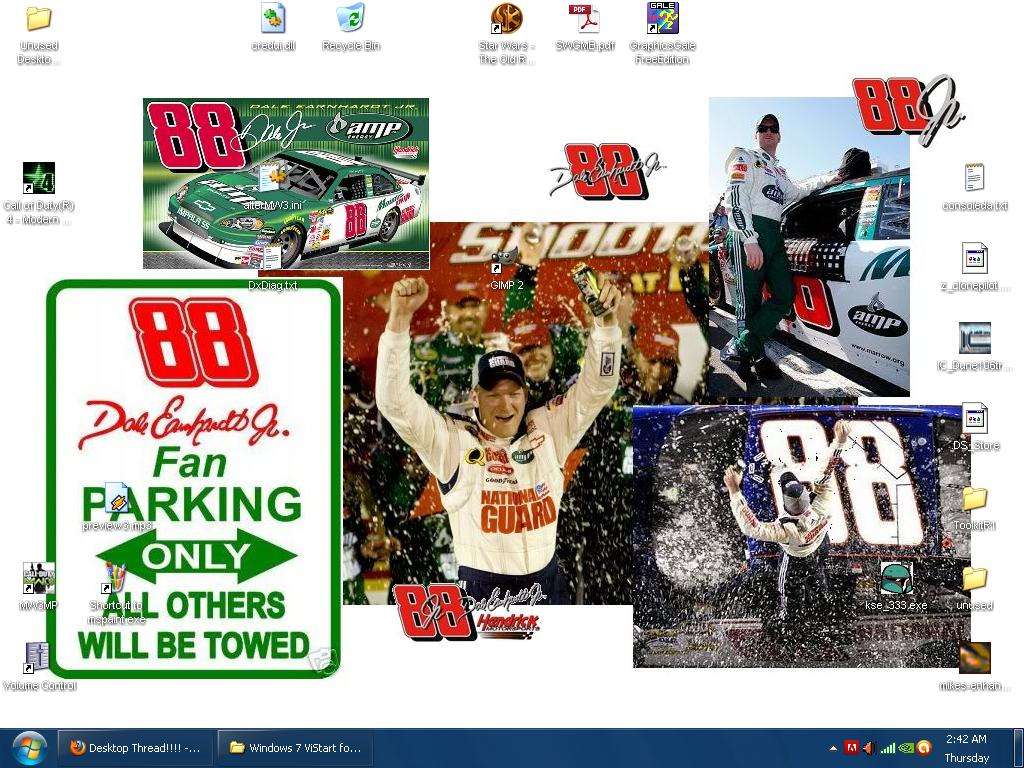Screen dimensions: 1024x768
Task: Open the Adobe tray icon
Action: [x=851, y=748]
